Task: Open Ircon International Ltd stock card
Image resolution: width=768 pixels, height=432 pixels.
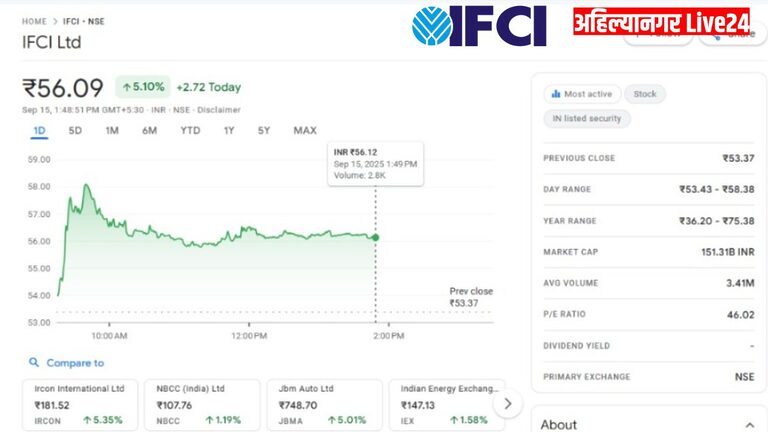Action: click(x=81, y=404)
